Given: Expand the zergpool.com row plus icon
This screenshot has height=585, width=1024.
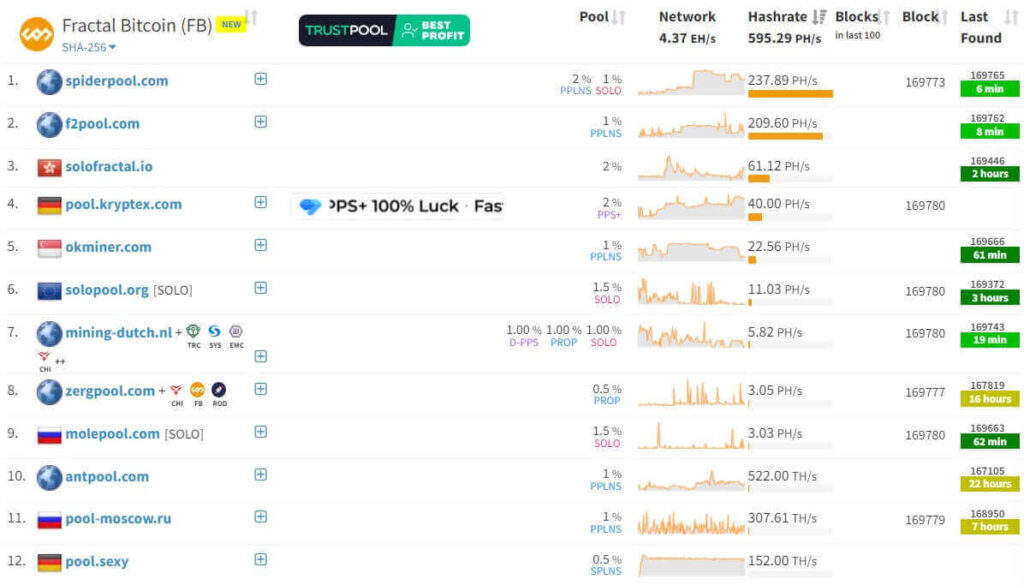Looking at the screenshot, I should (260, 389).
